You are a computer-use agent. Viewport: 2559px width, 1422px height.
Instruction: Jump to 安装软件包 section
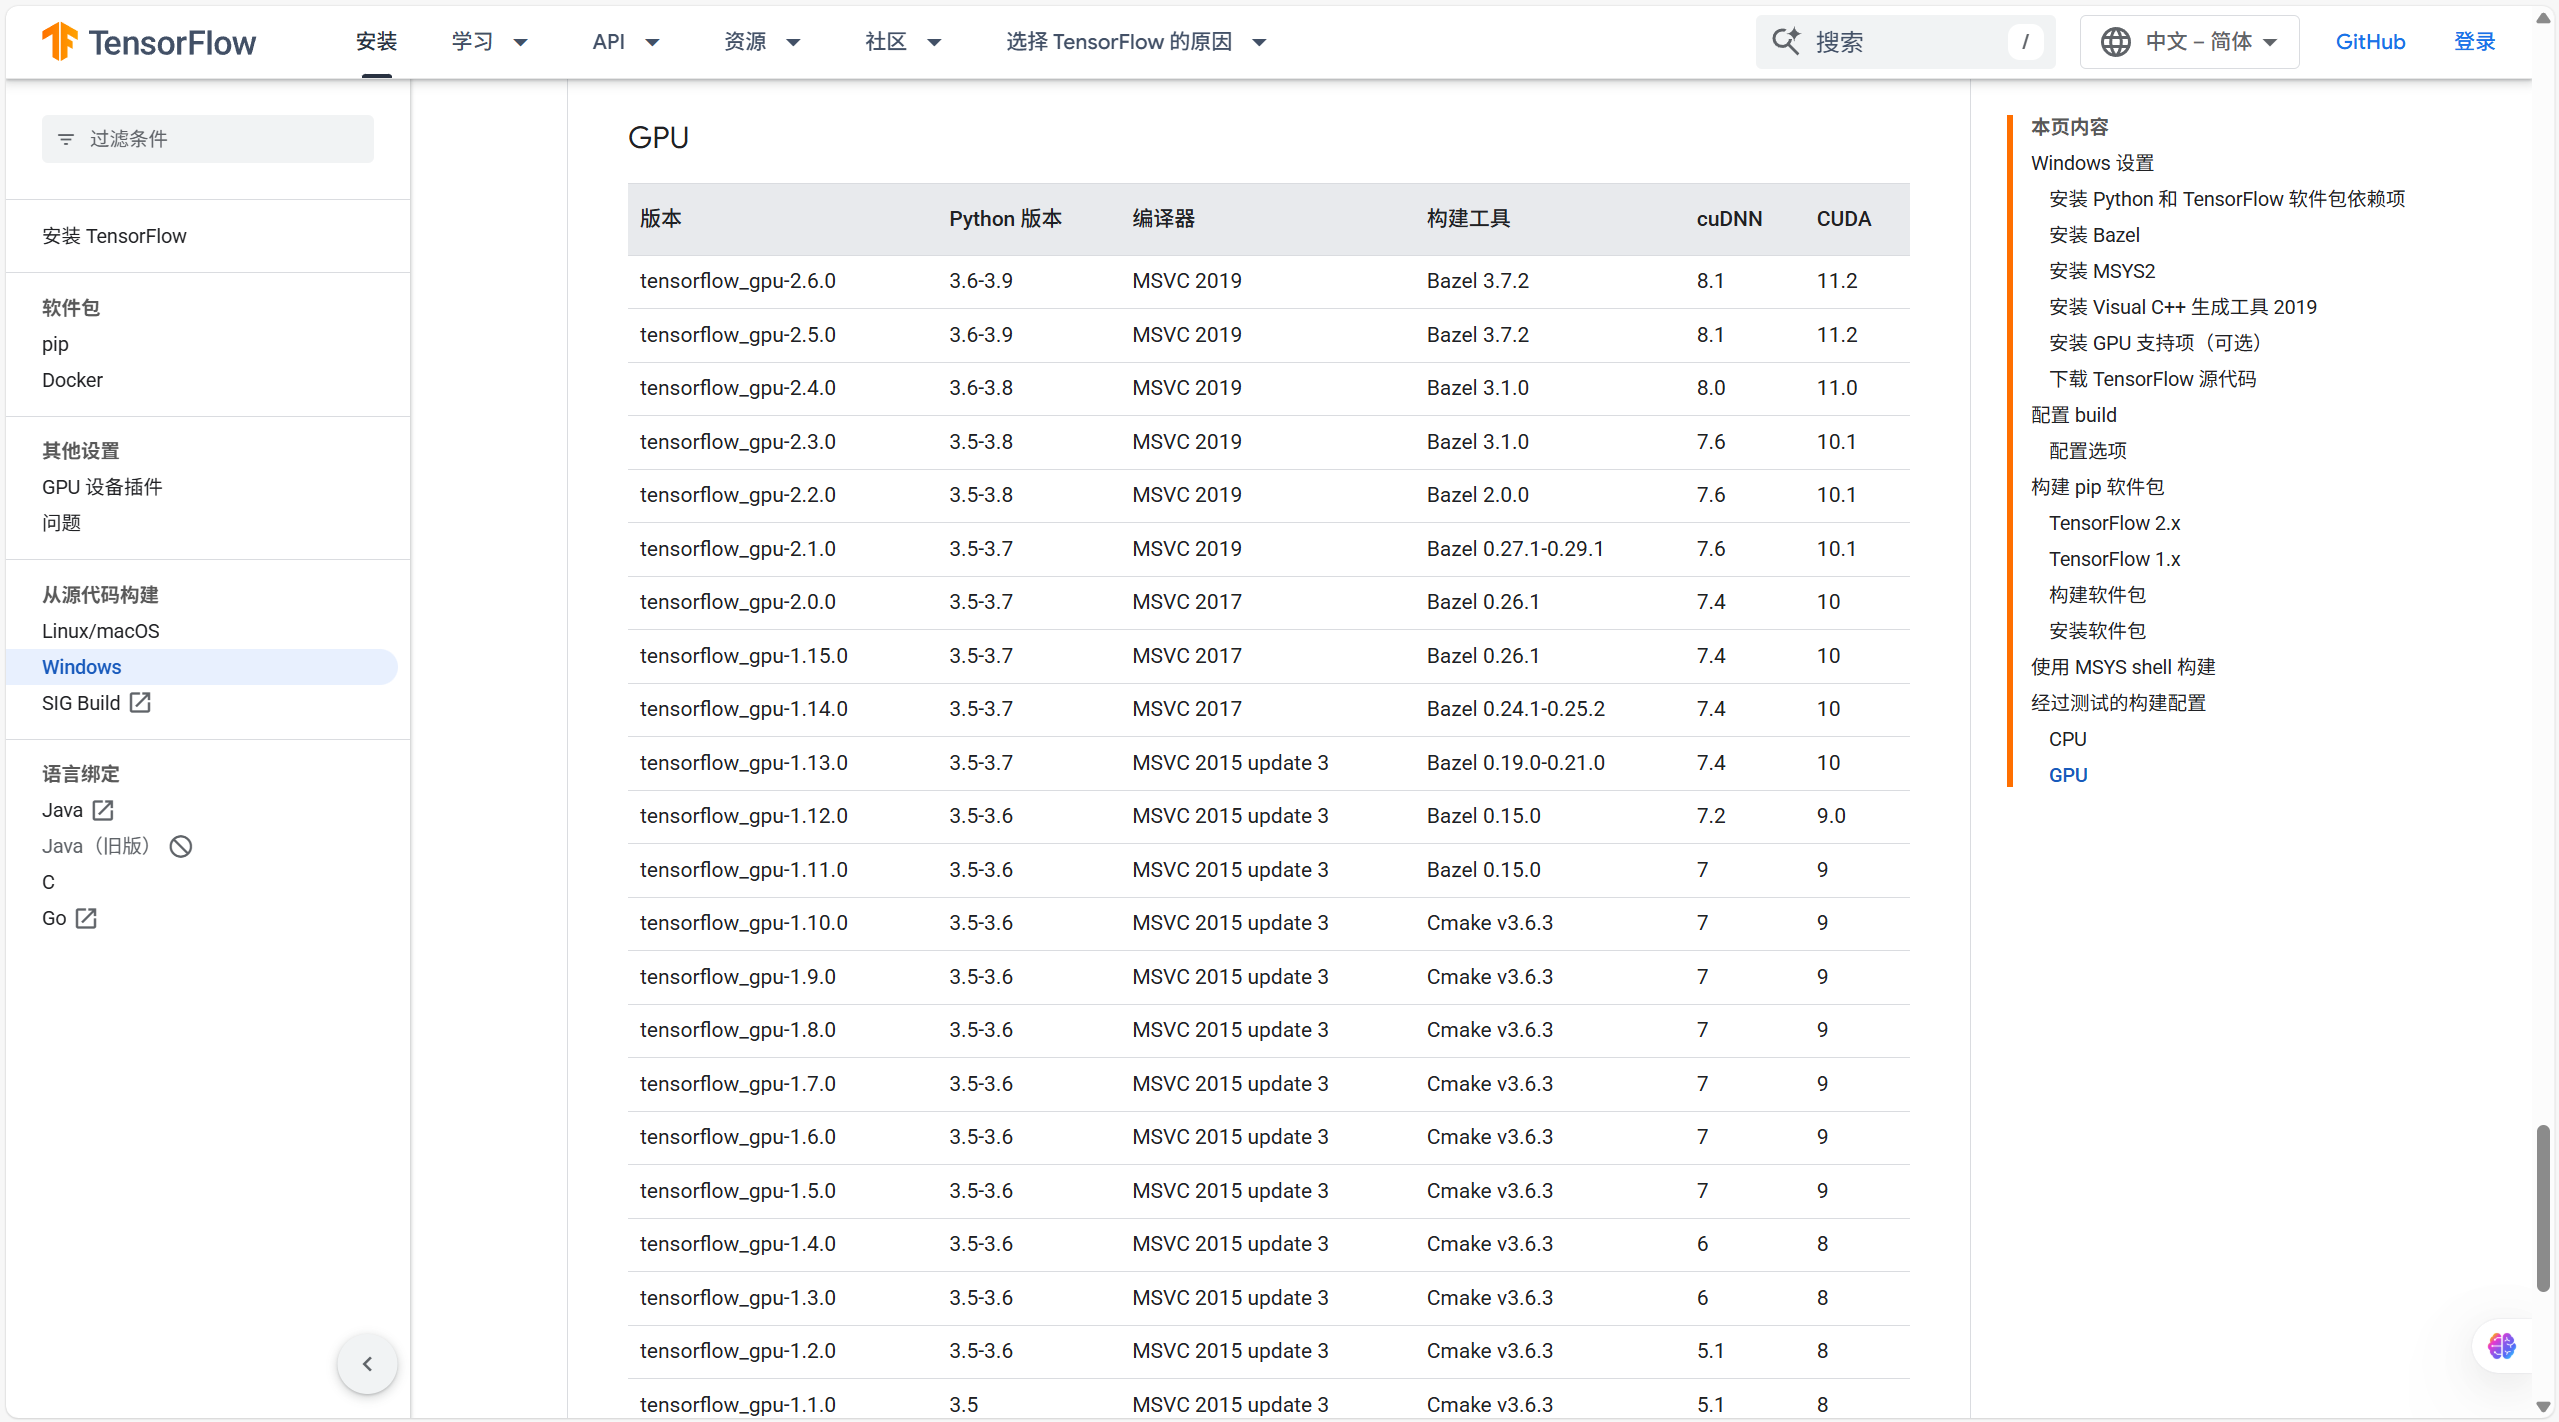point(2097,631)
